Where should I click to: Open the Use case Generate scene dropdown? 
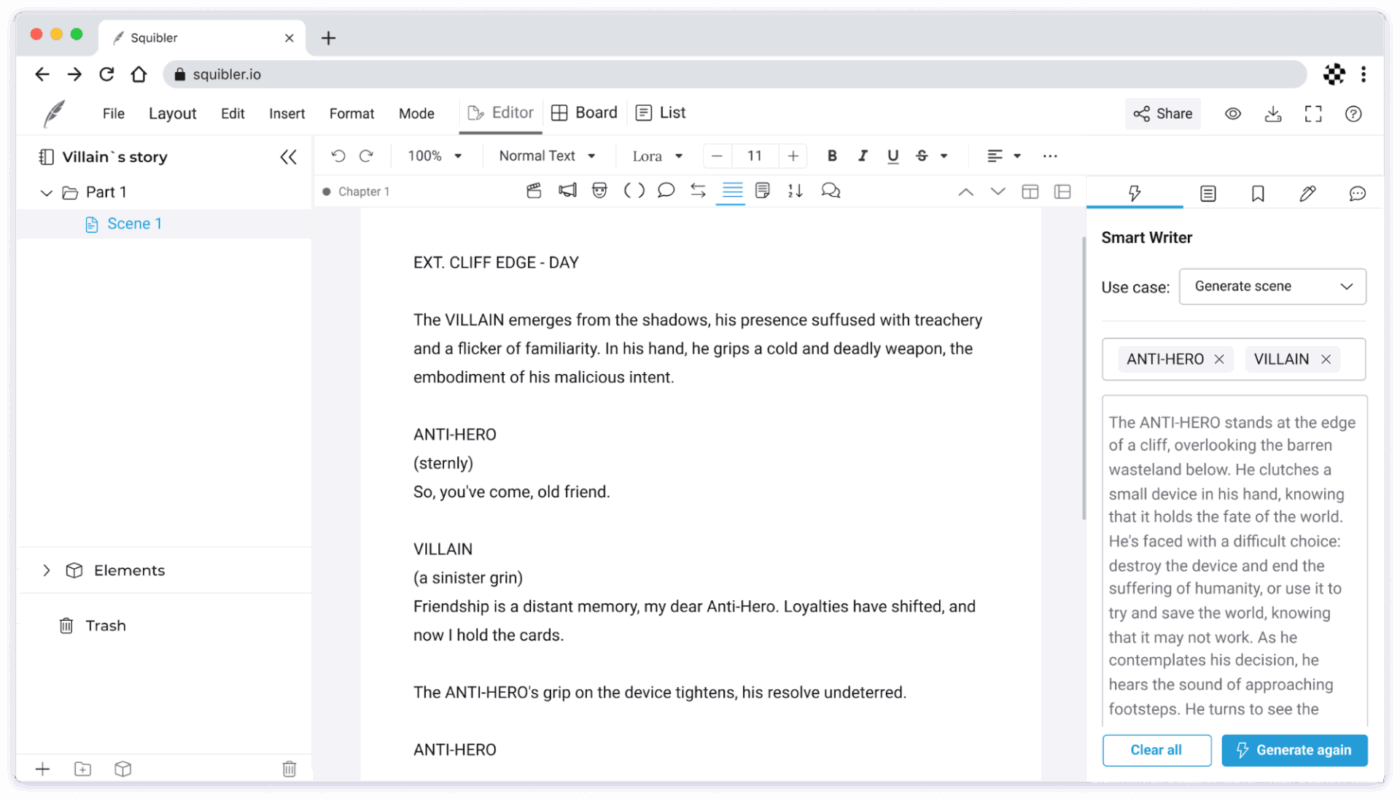1272,286
